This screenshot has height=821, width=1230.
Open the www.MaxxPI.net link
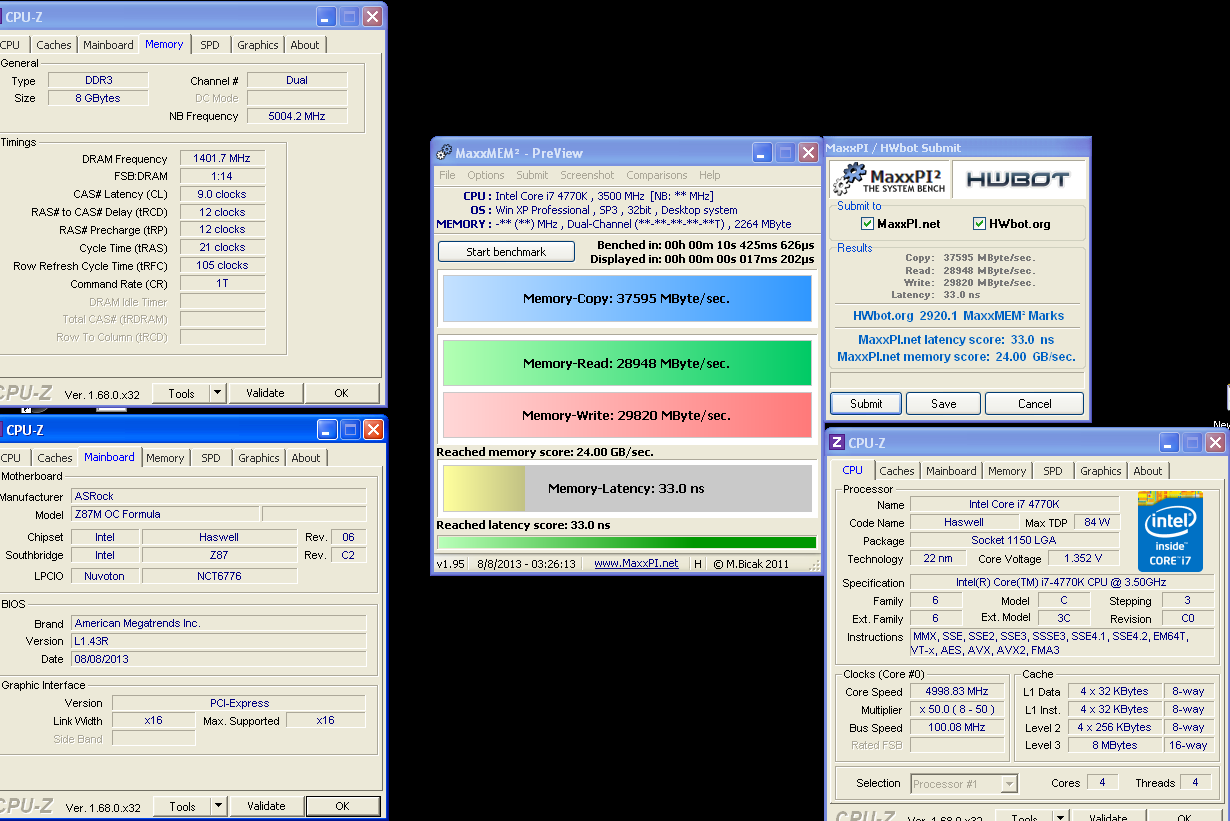point(636,564)
